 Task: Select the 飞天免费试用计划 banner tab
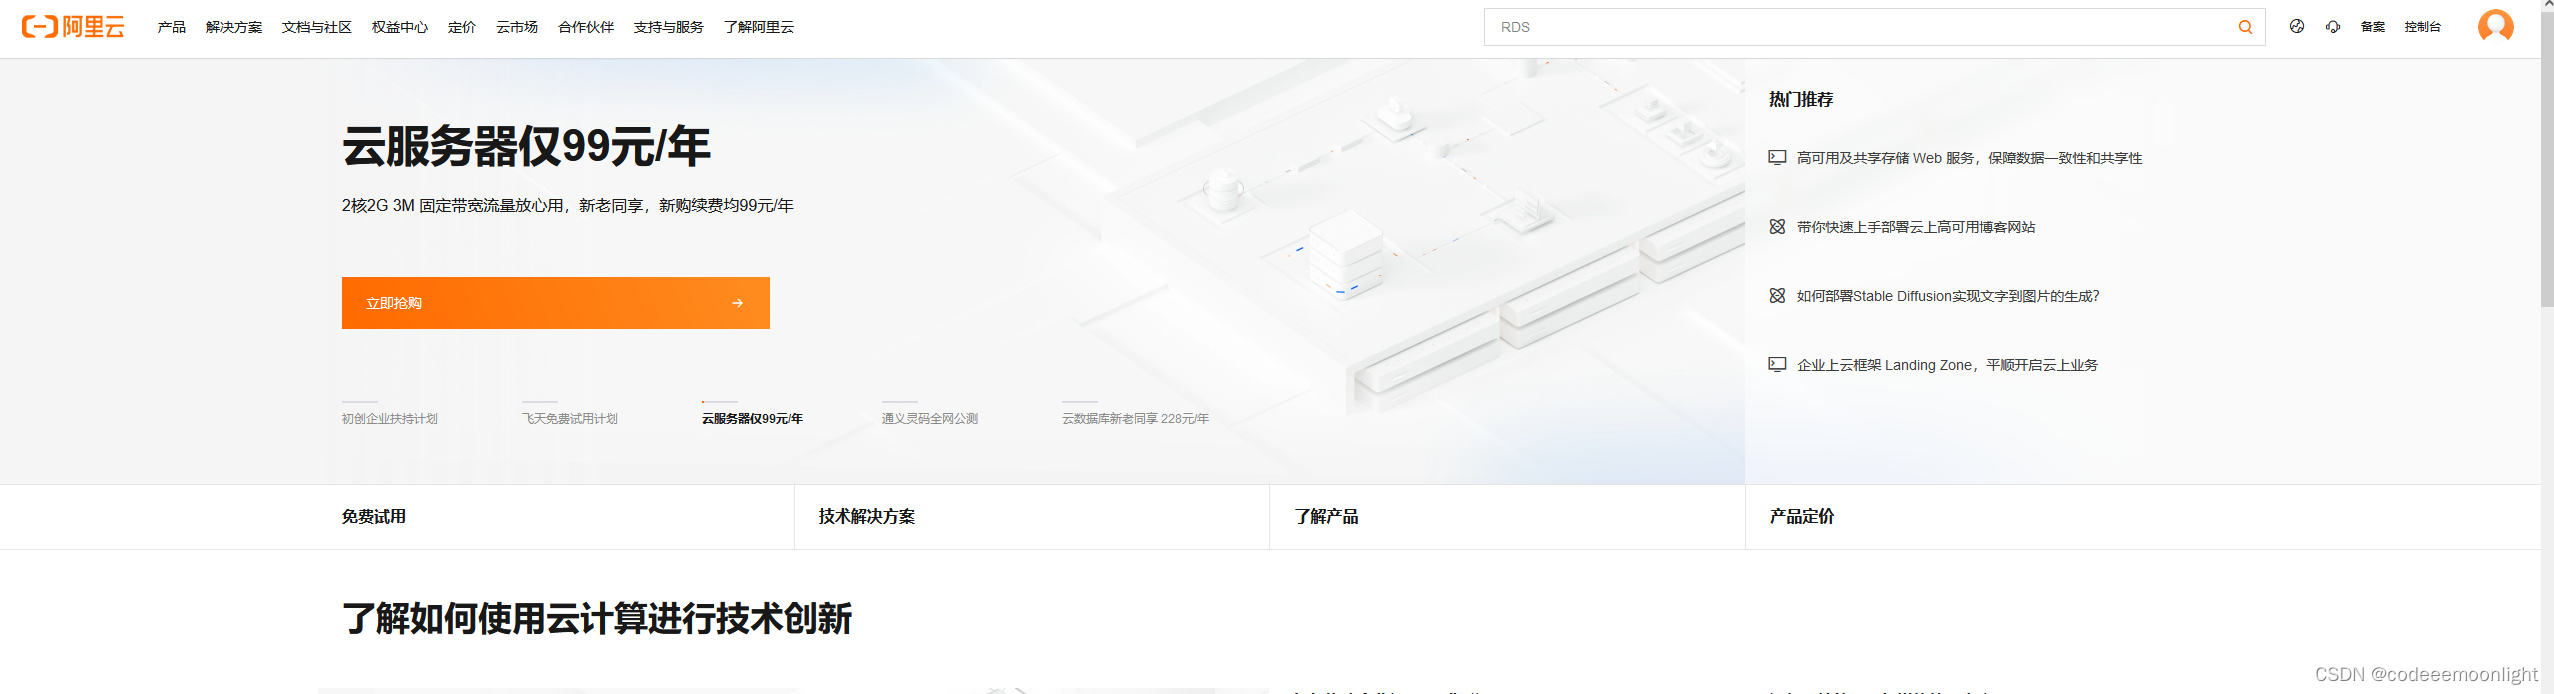pyautogui.click(x=570, y=418)
